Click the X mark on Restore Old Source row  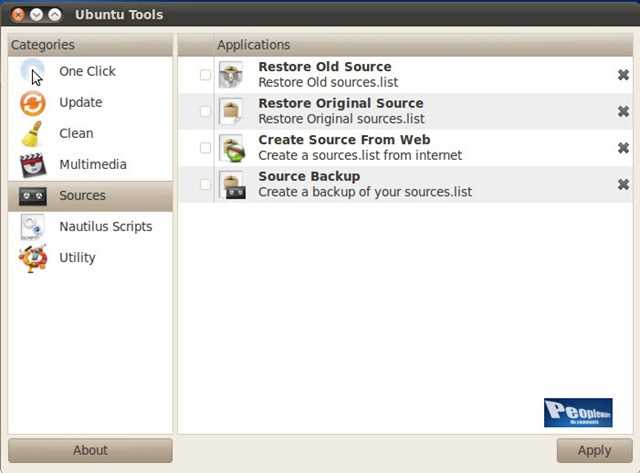pos(623,75)
